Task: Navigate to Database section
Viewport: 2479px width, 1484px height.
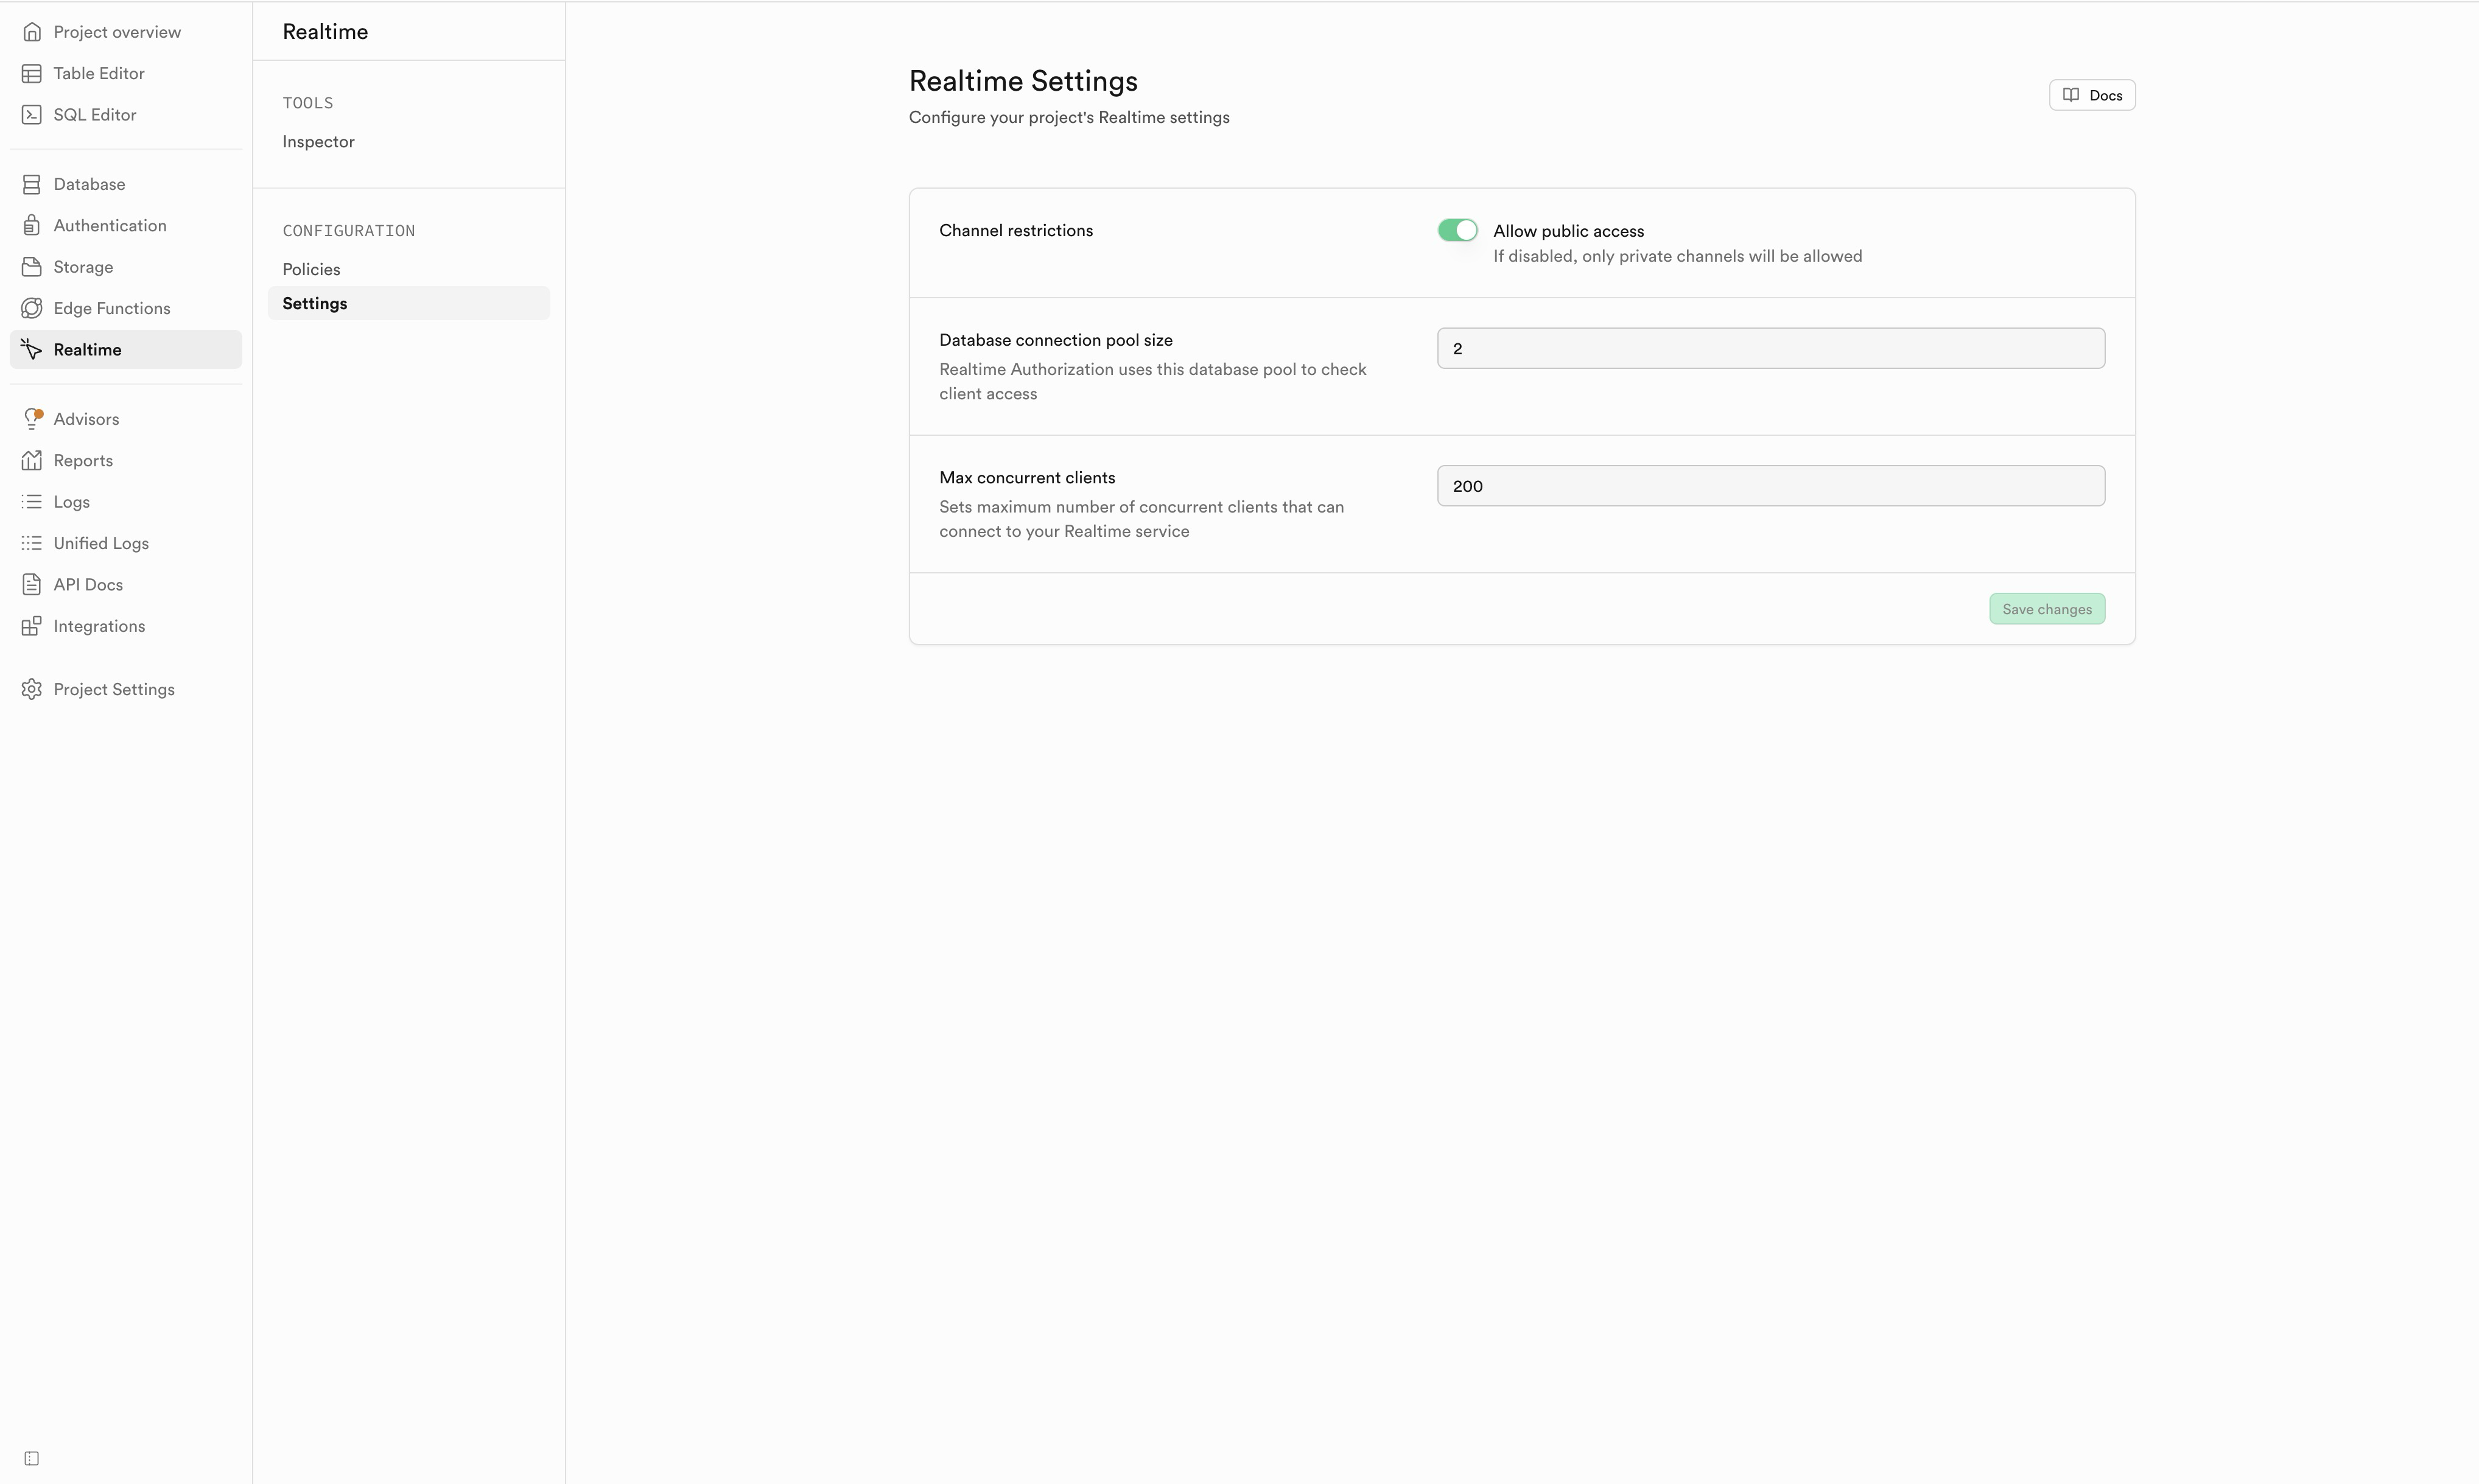Action: click(126, 184)
